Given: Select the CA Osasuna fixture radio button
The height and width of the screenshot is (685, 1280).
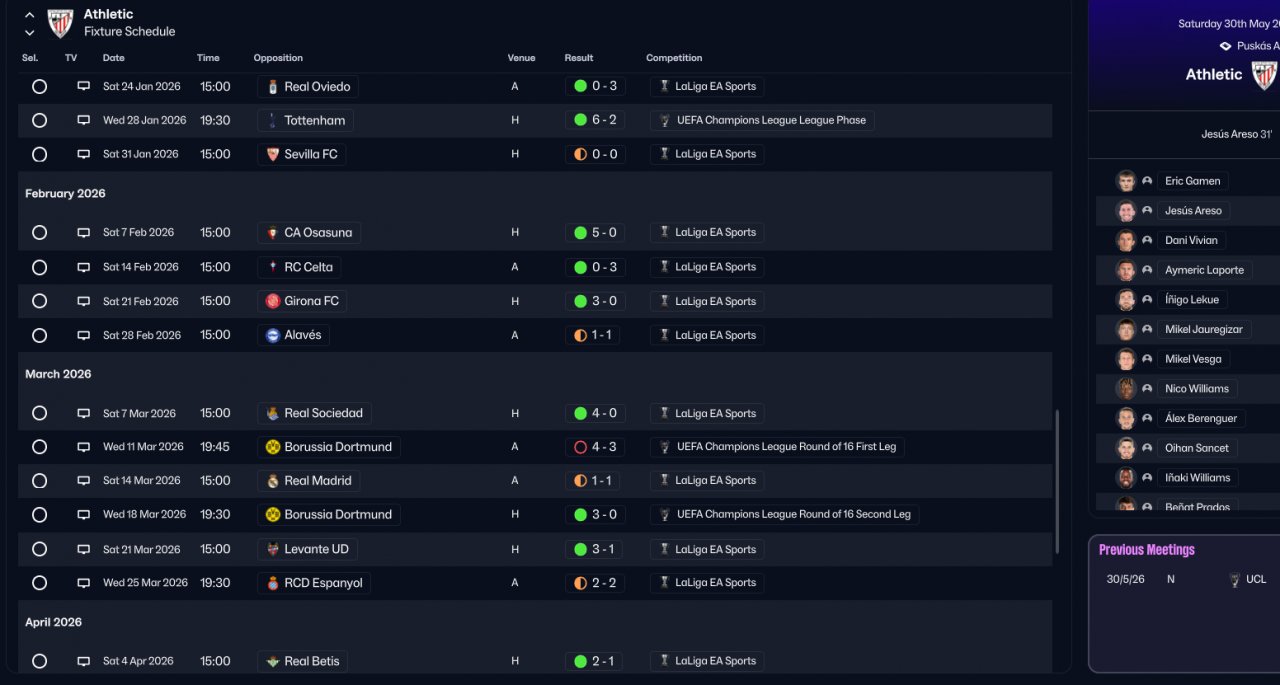Looking at the screenshot, I should (39, 233).
